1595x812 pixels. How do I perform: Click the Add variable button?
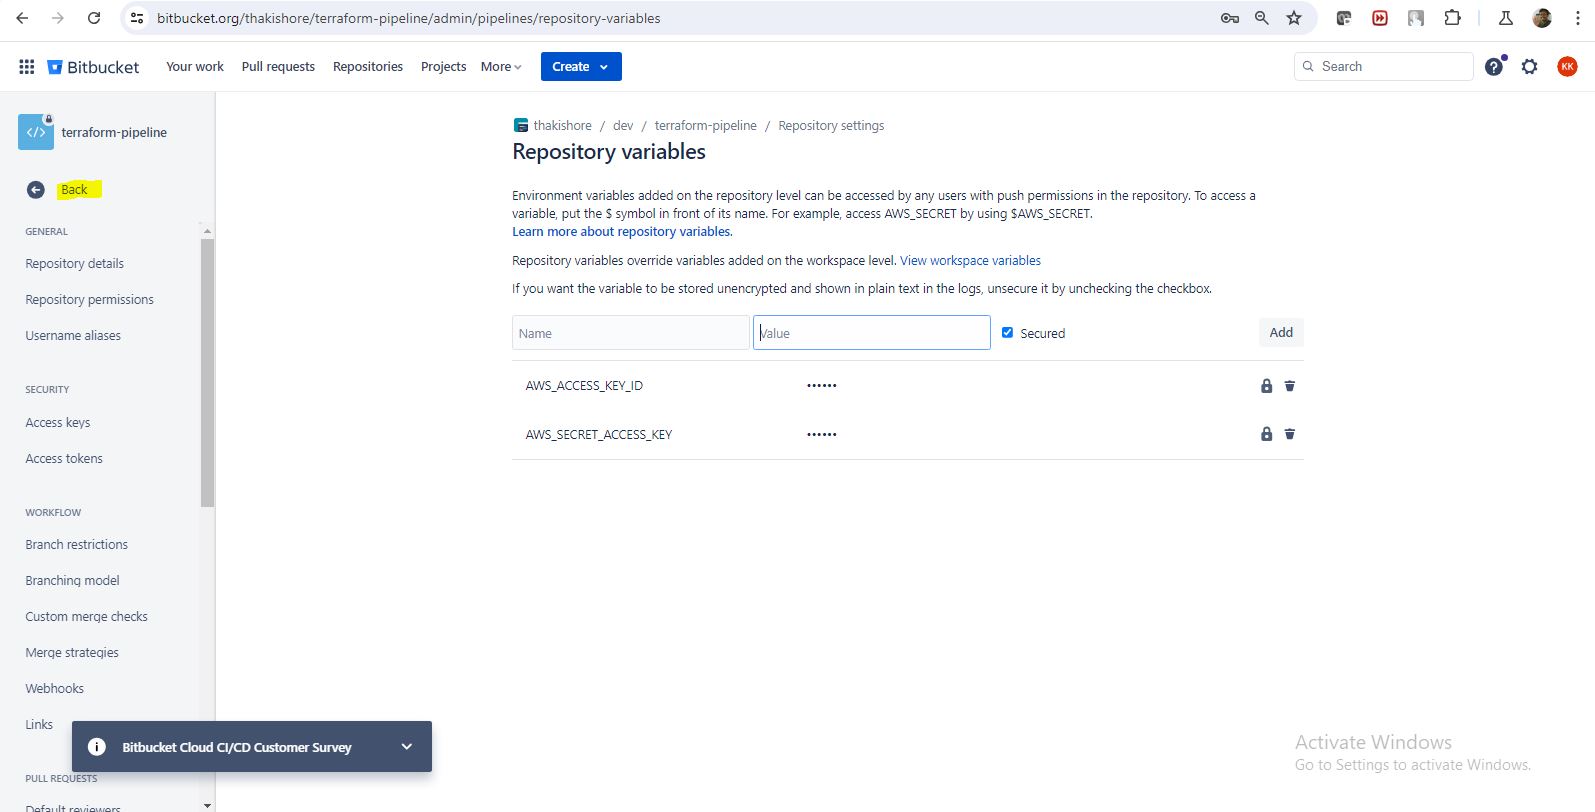(1280, 333)
